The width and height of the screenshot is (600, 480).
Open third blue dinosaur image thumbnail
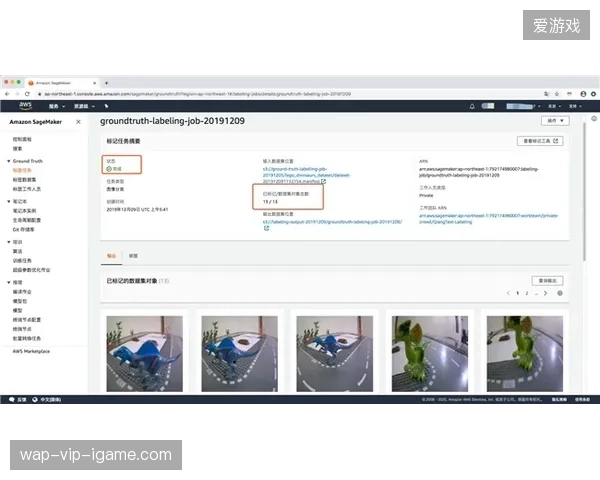[x=334, y=354]
